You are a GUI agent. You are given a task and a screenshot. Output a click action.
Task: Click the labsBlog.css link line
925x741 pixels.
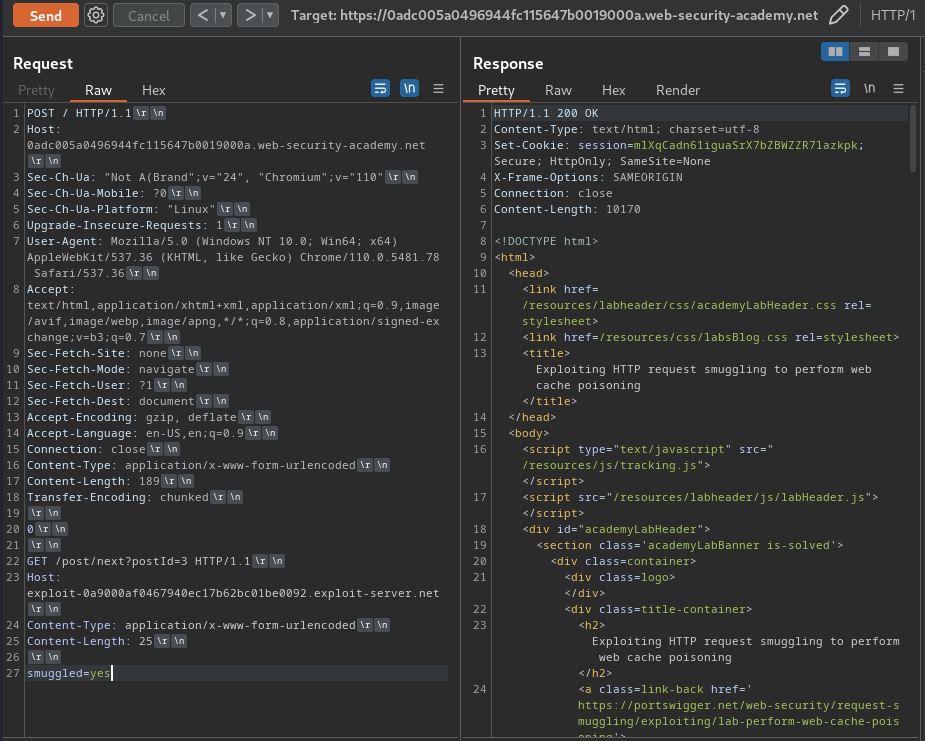[710, 337]
